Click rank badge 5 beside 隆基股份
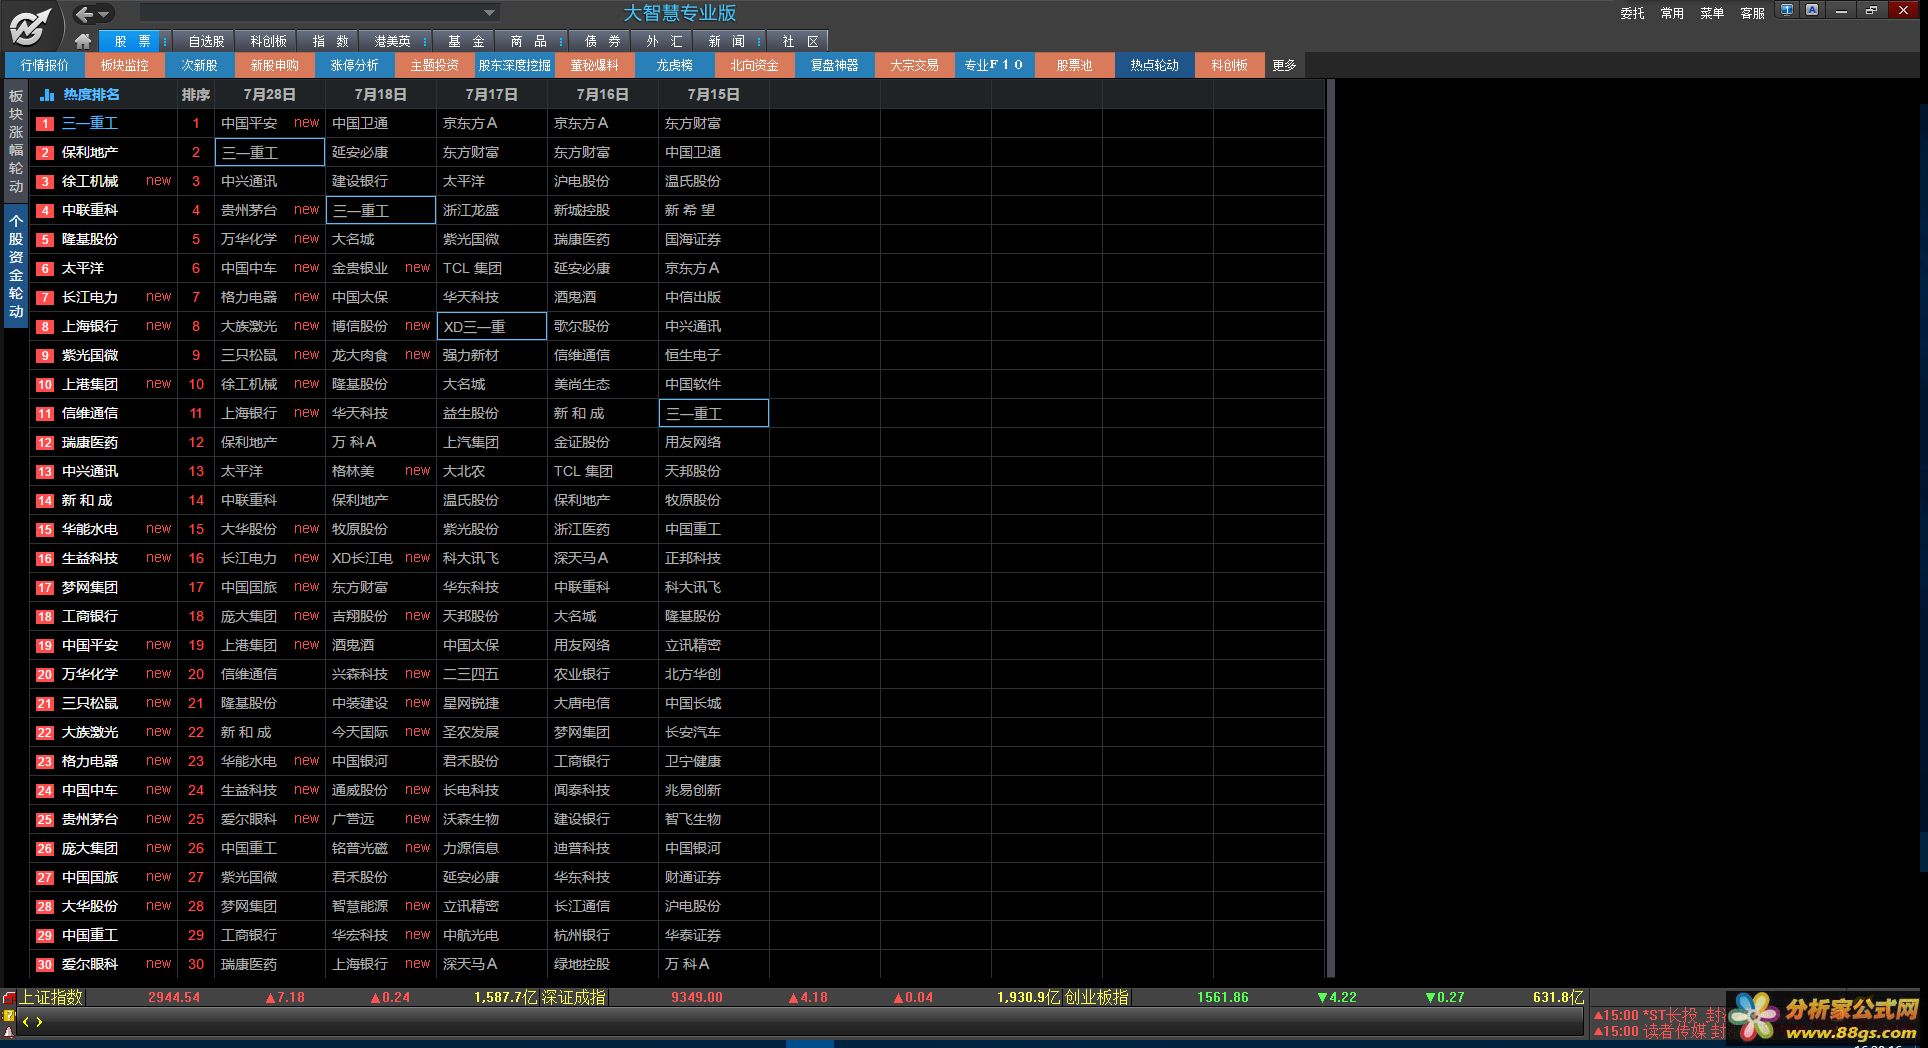The height and width of the screenshot is (1048, 1928). pos(45,240)
